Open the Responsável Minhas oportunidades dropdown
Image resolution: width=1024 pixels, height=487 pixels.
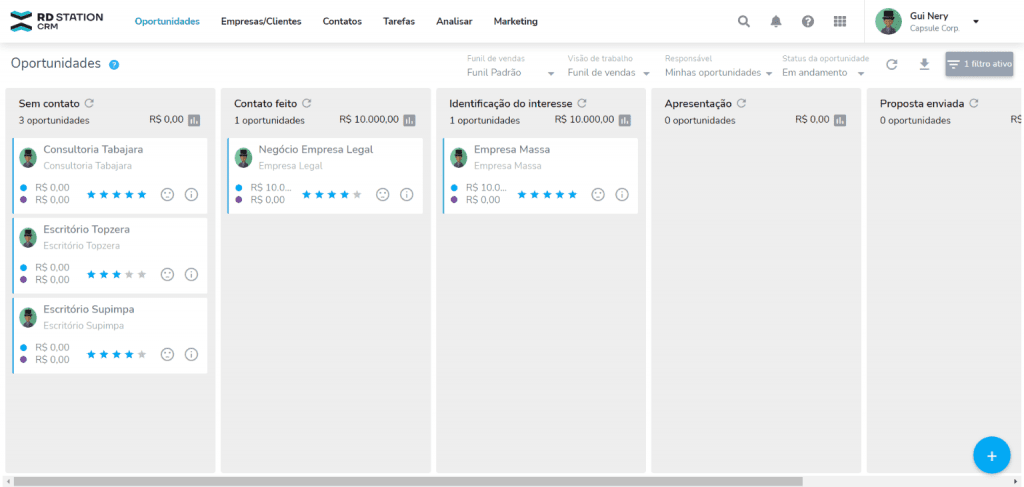tap(718, 72)
